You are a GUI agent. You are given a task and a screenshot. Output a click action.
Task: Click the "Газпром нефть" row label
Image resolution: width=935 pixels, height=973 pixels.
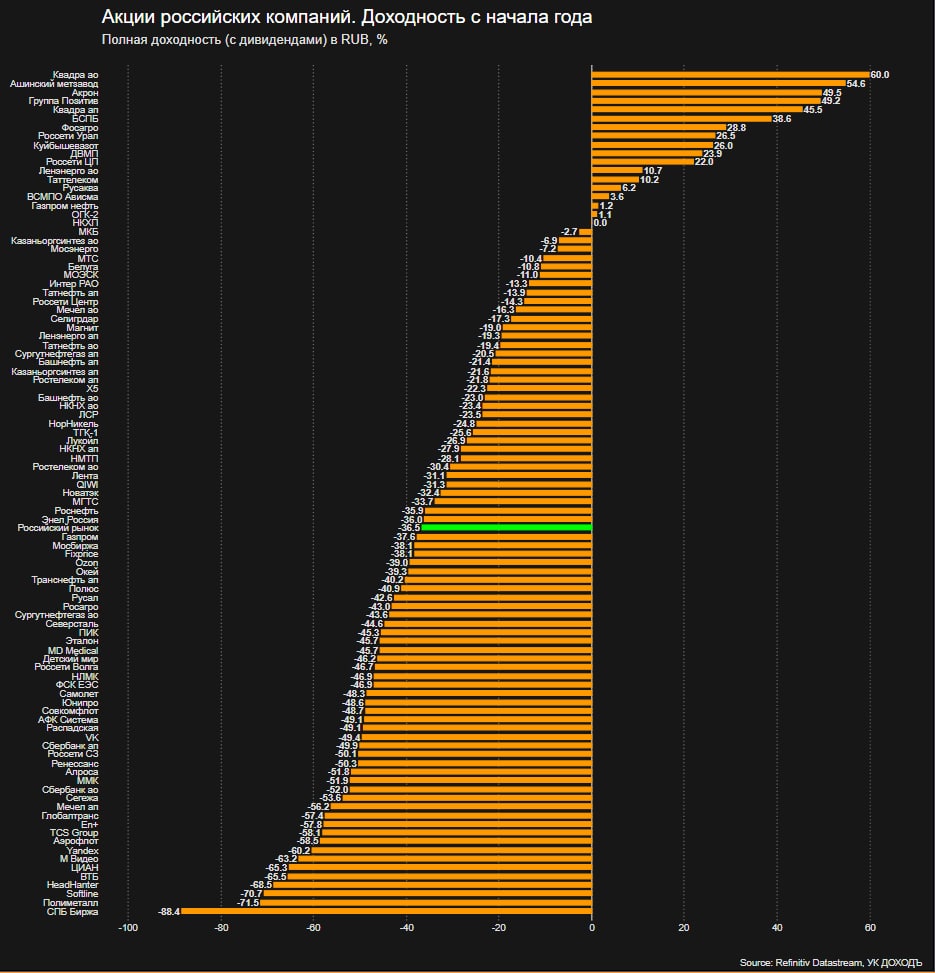click(65, 206)
